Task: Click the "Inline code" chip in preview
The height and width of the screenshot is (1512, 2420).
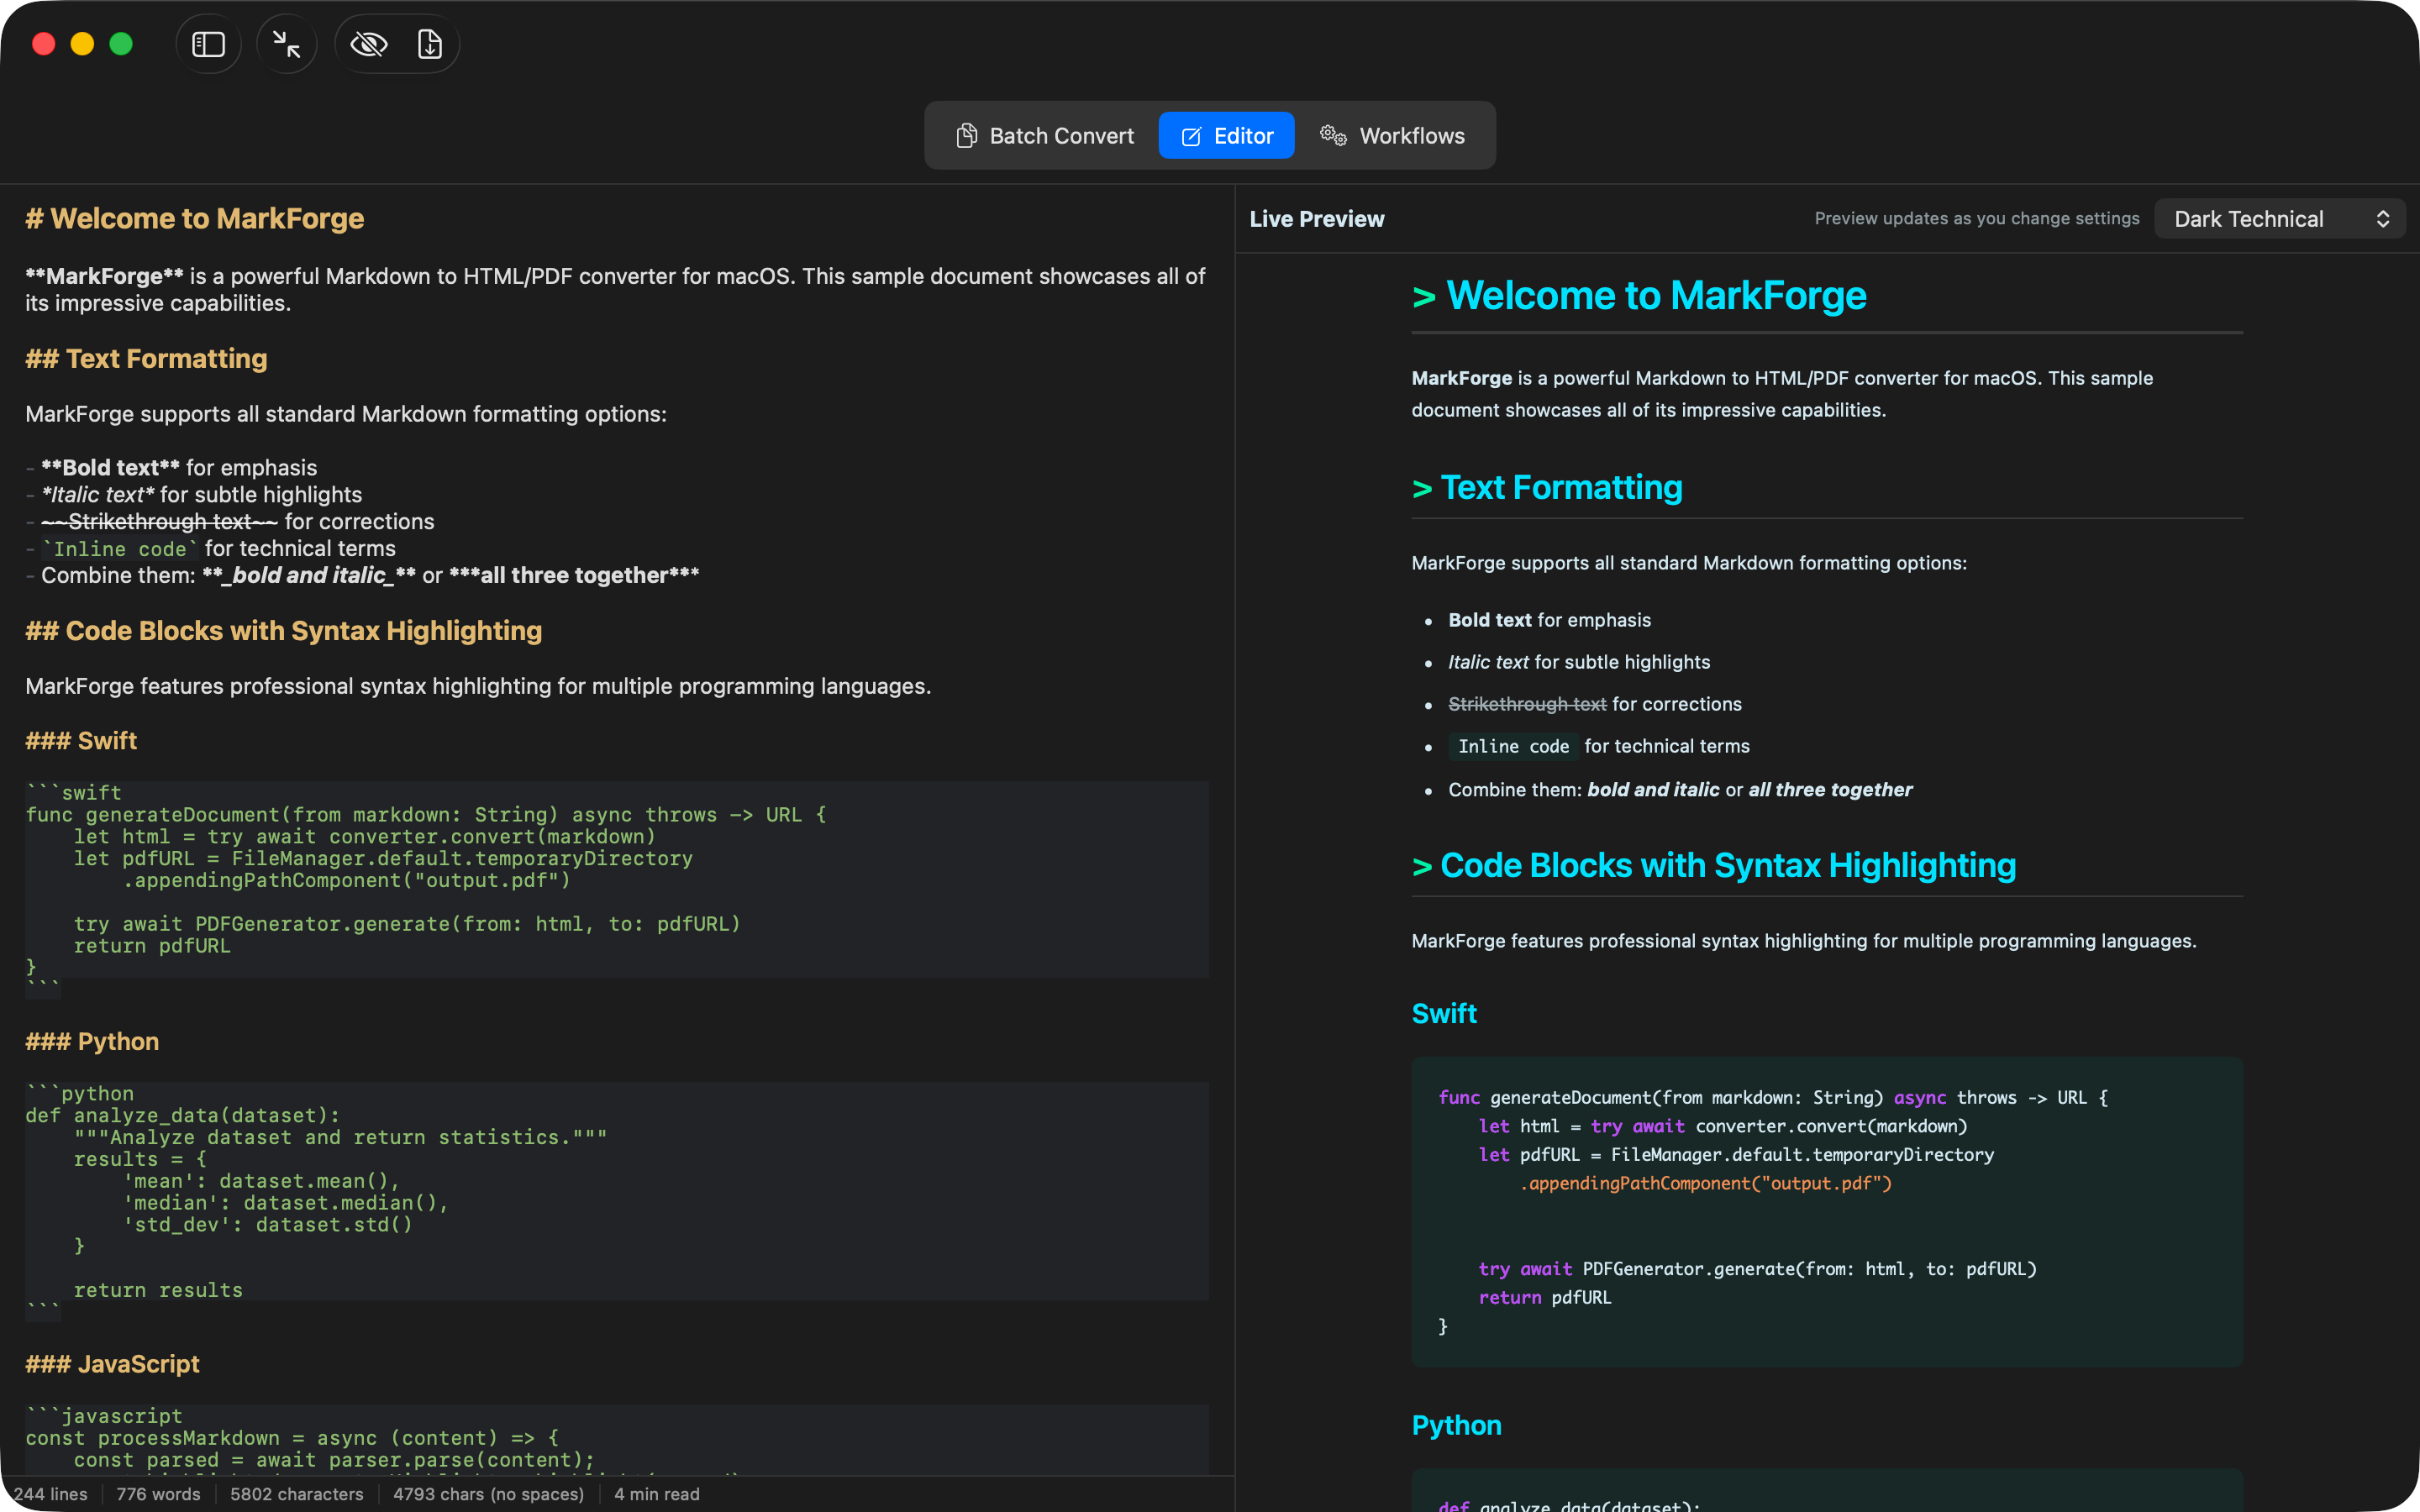Action: point(1513,747)
